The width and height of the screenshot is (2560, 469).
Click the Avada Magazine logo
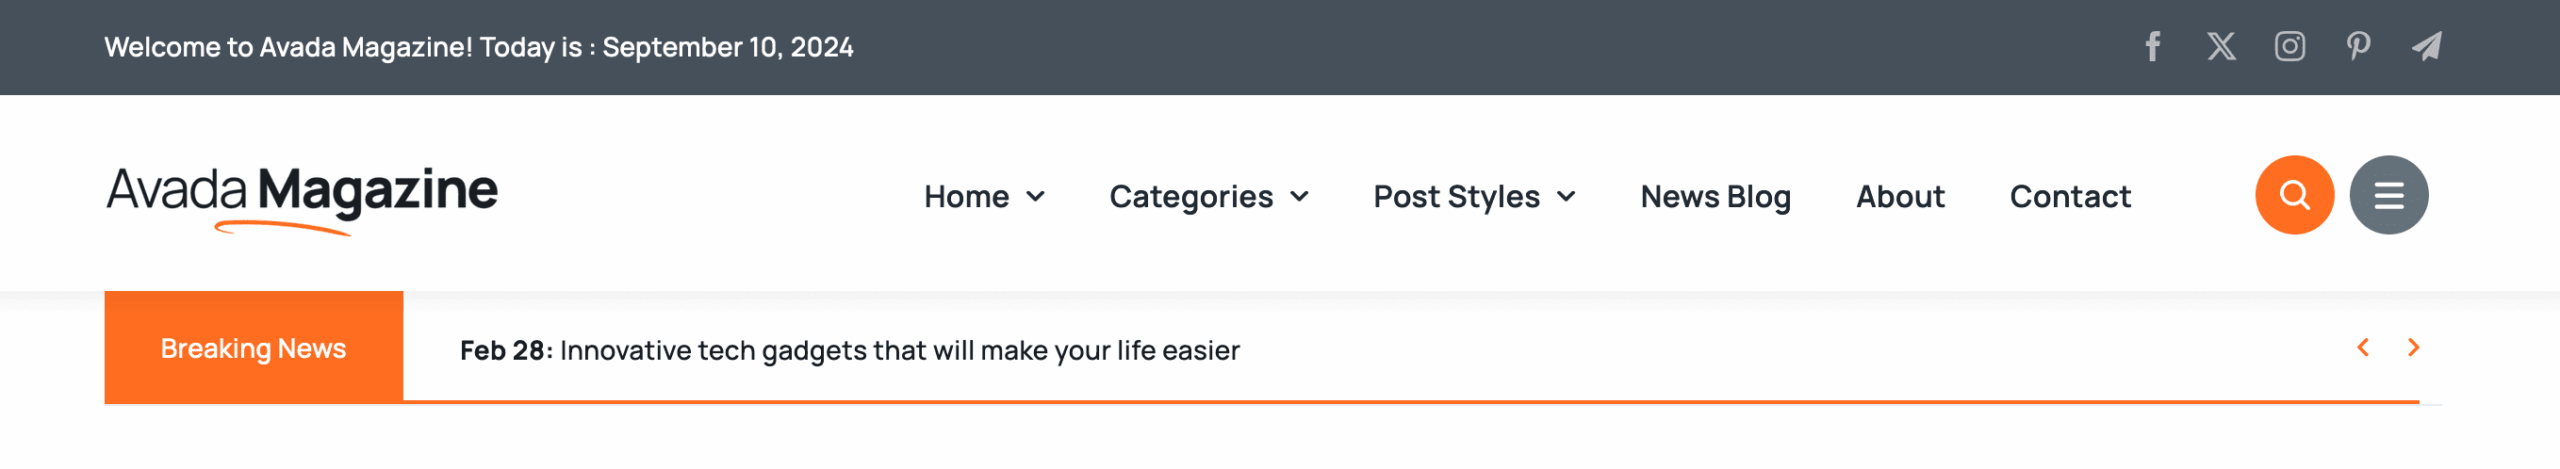coord(302,193)
